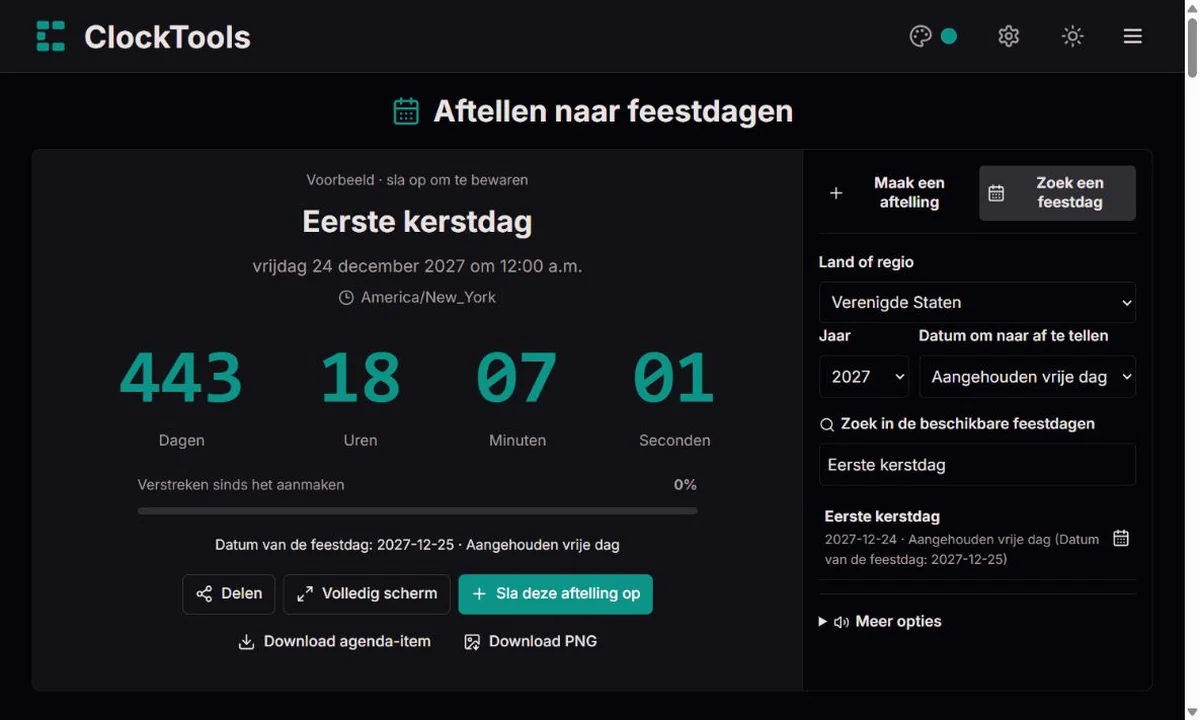1200x720 pixels.
Task: Click the vrijdag 24 december 2027 date line
Action: point(417,266)
